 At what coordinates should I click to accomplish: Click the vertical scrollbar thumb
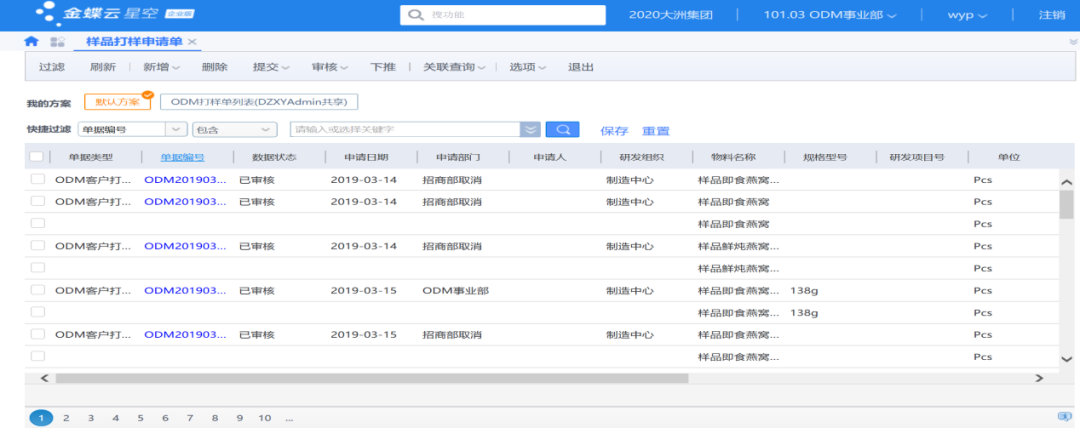click(x=1066, y=205)
